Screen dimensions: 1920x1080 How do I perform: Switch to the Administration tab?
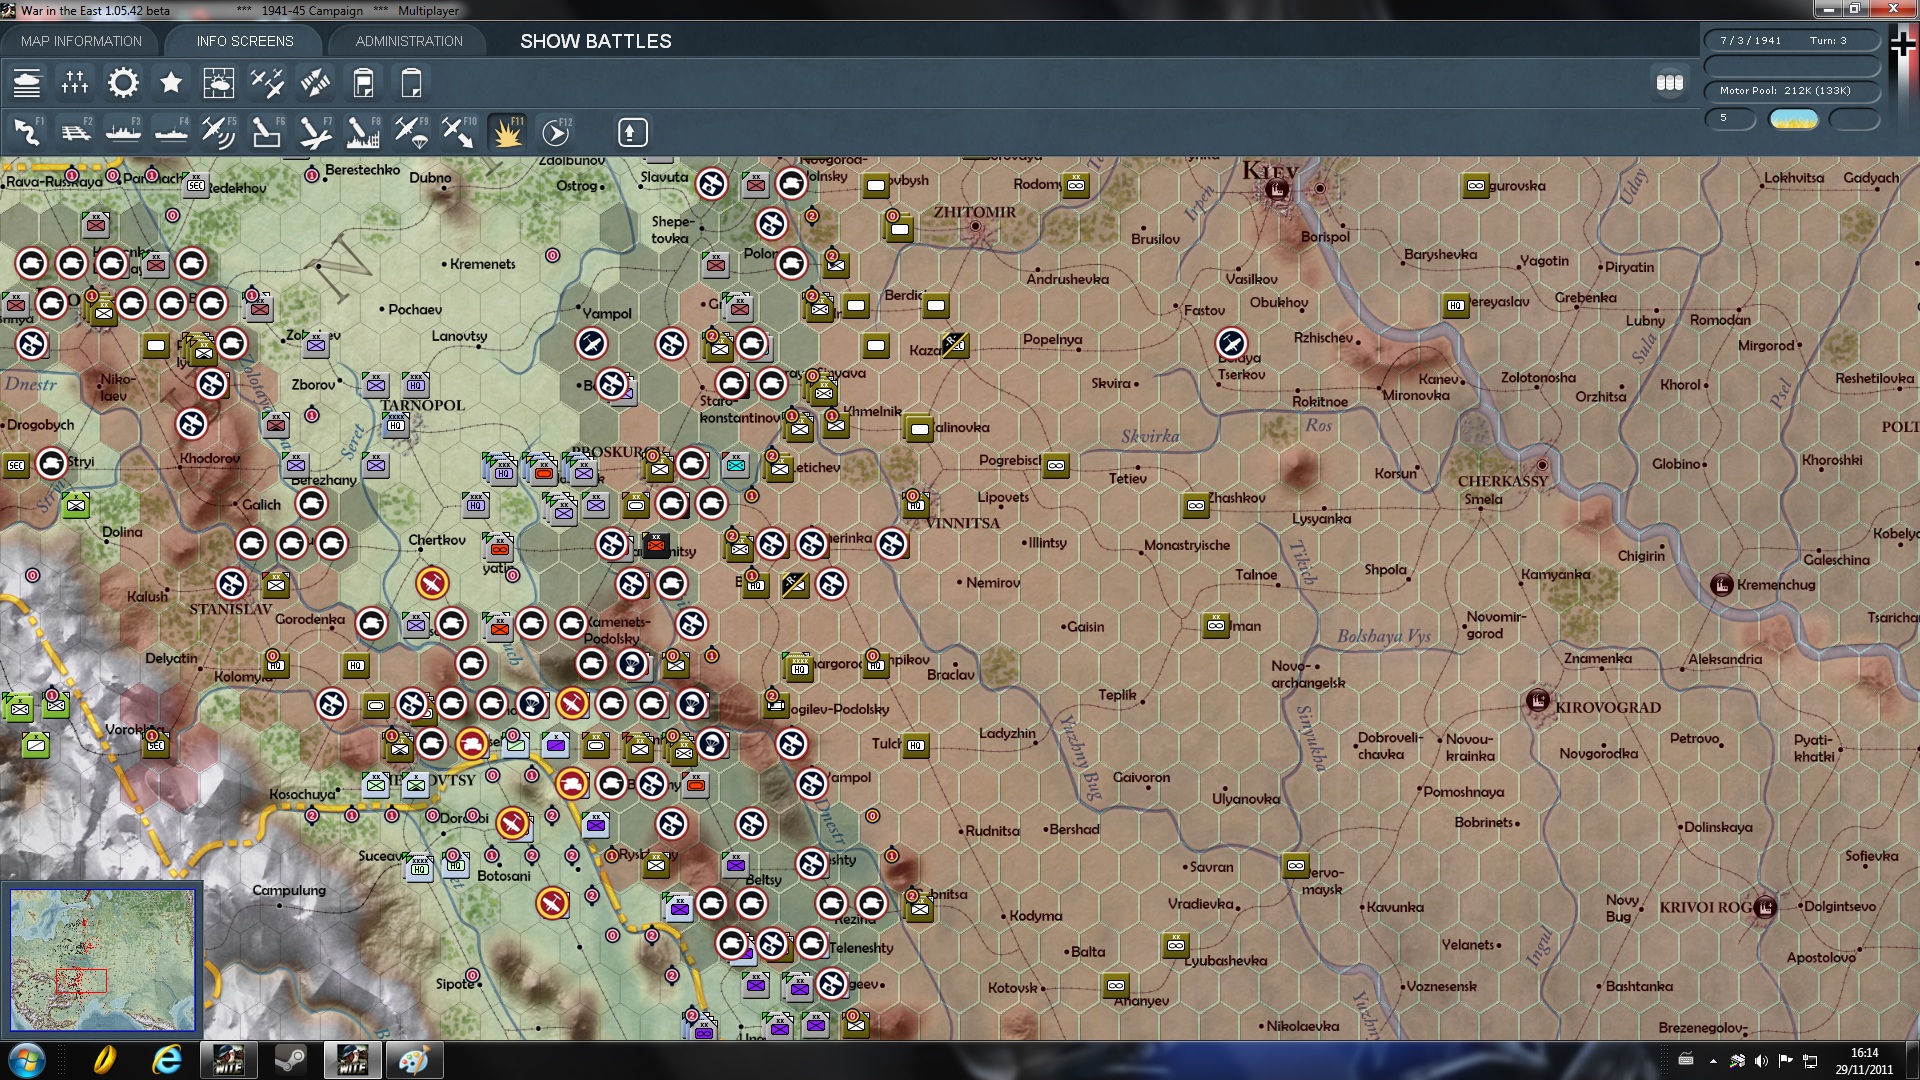point(409,41)
